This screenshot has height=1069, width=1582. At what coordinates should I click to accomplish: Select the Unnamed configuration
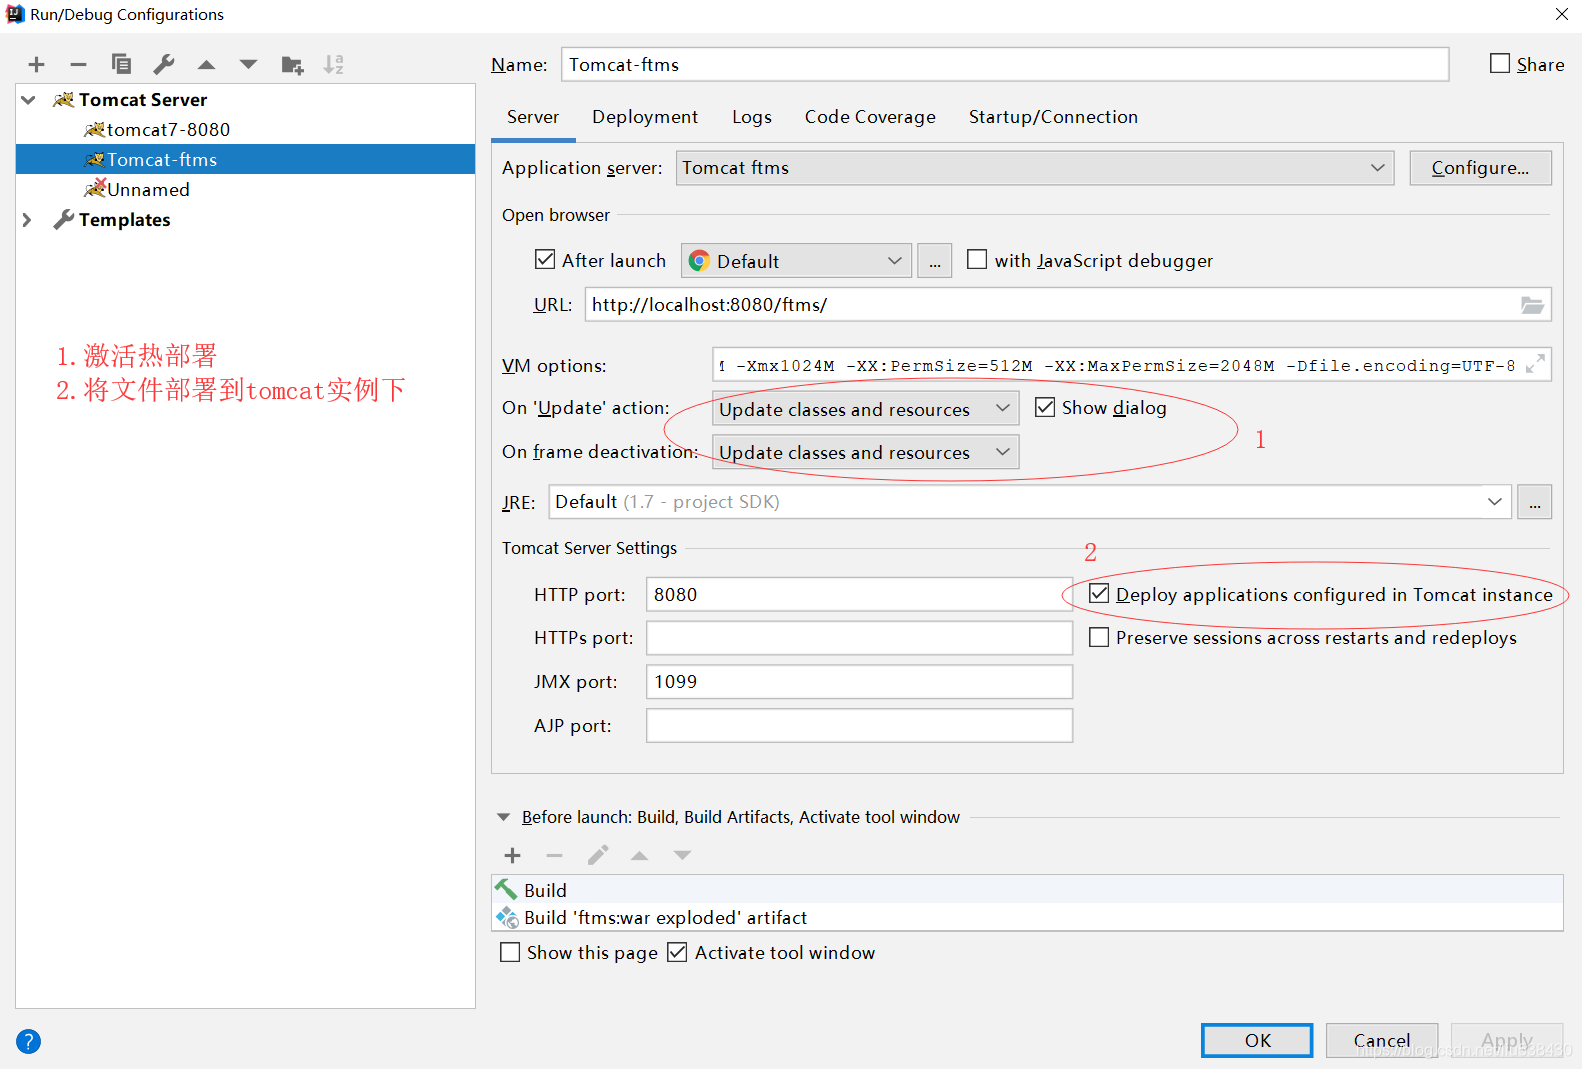(245, 190)
